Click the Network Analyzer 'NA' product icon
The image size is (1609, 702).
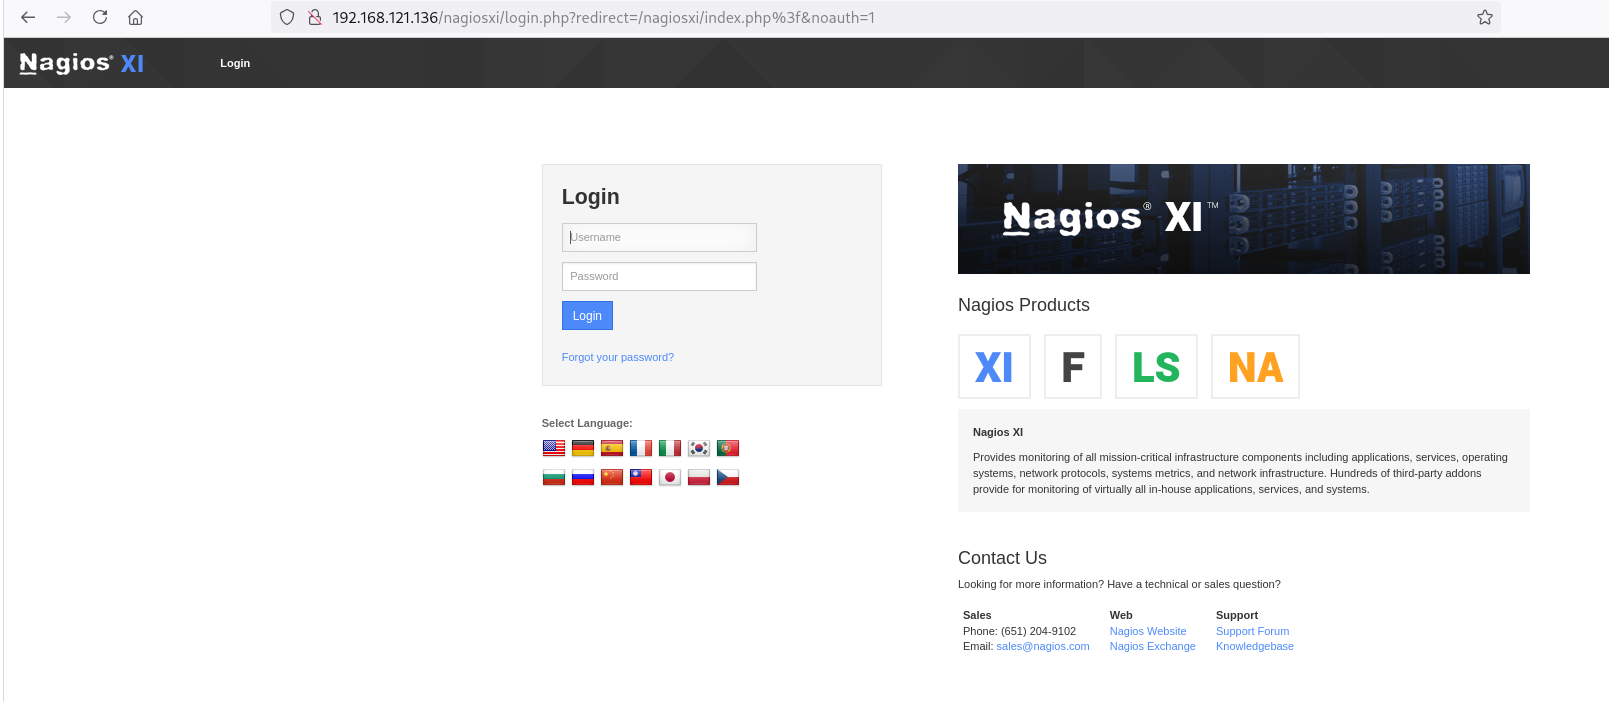[x=1255, y=367]
